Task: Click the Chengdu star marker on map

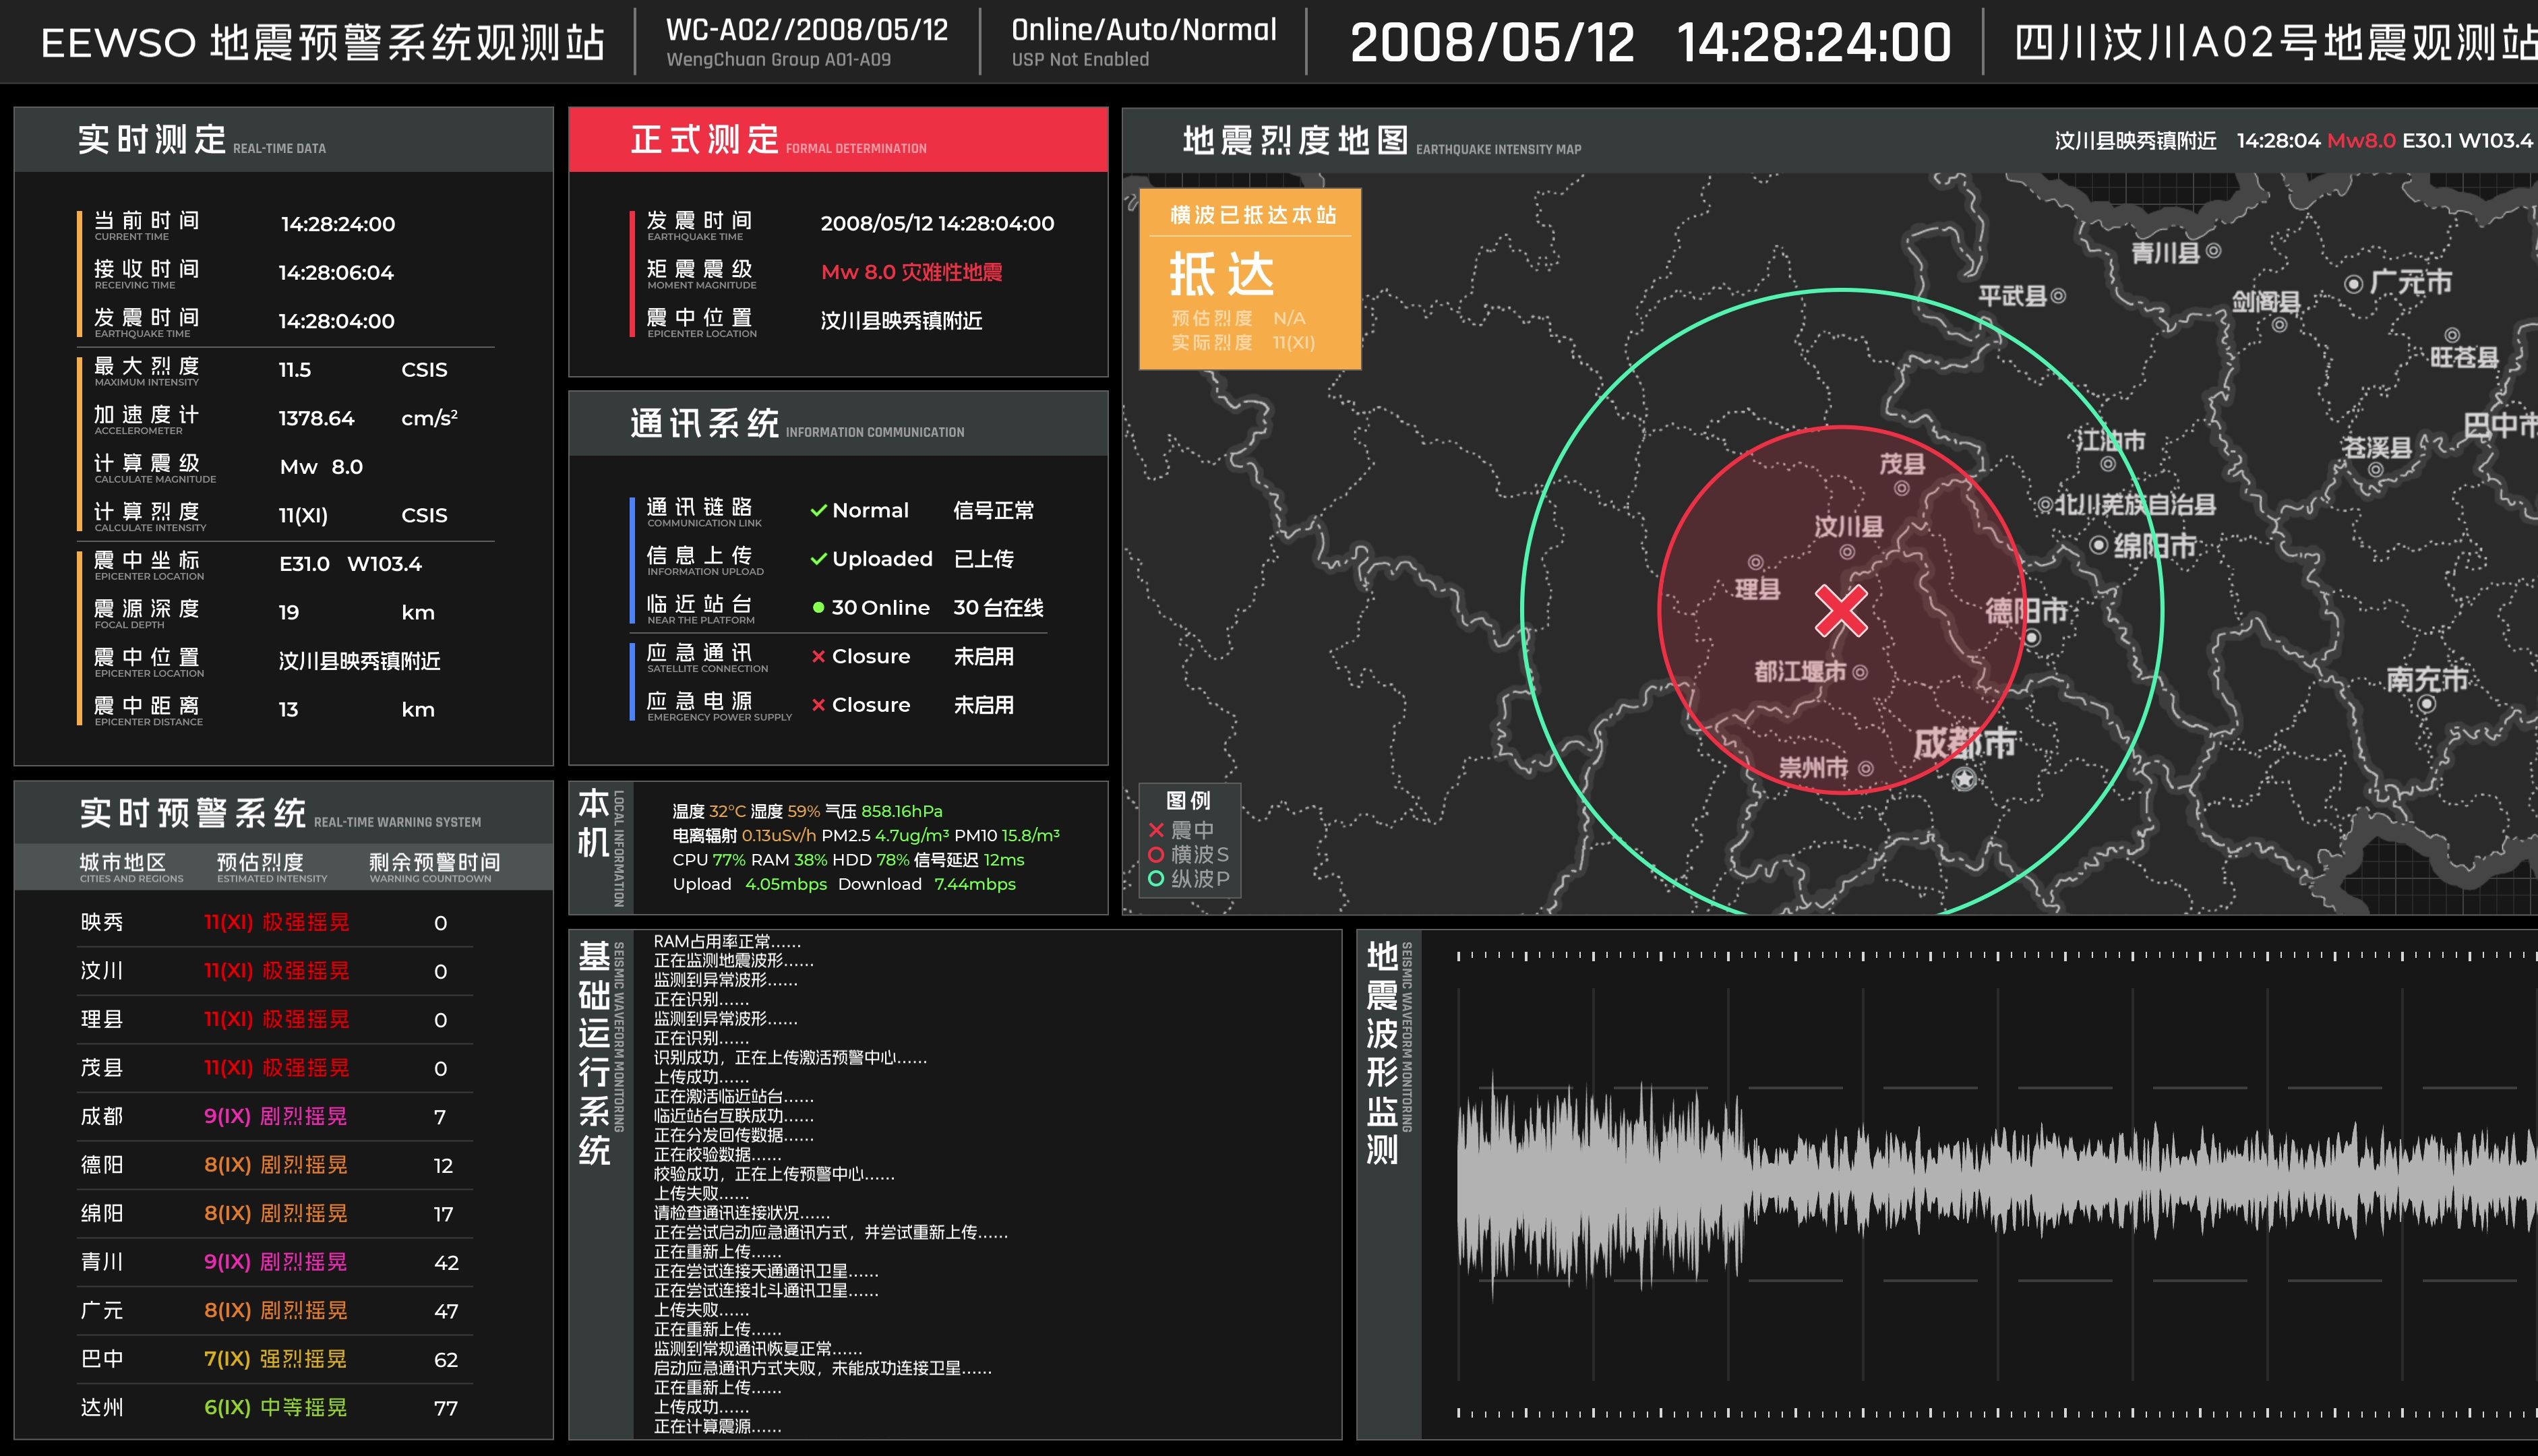Action: coord(1964,778)
